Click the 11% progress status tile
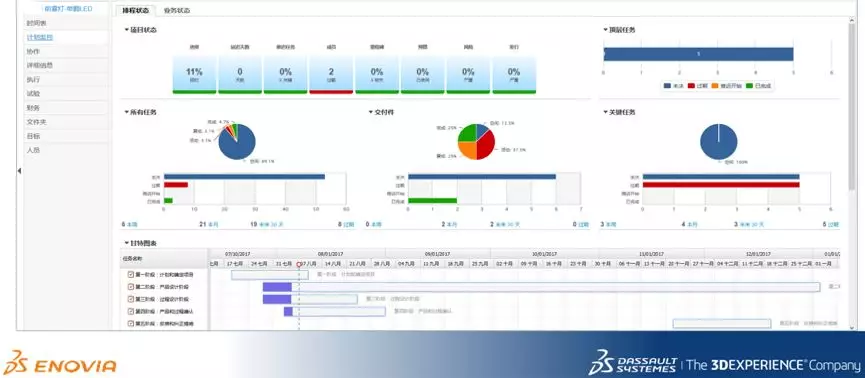This screenshot has height=378, width=865. tap(194, 74)
